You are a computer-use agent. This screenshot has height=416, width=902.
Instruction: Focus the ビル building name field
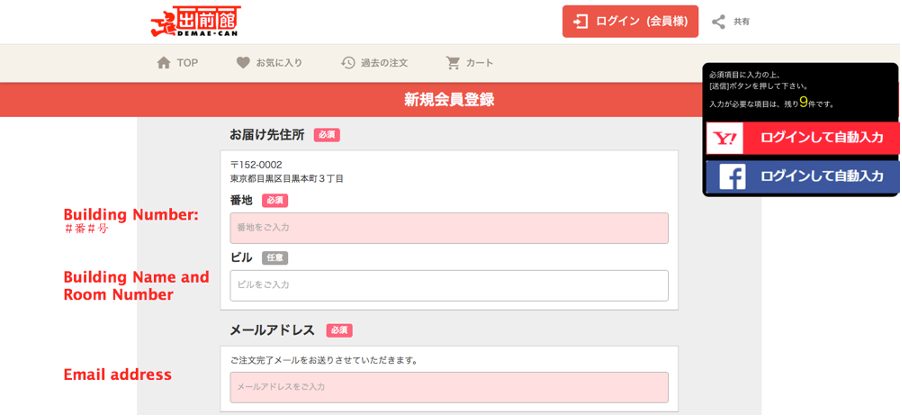(449, 285)
